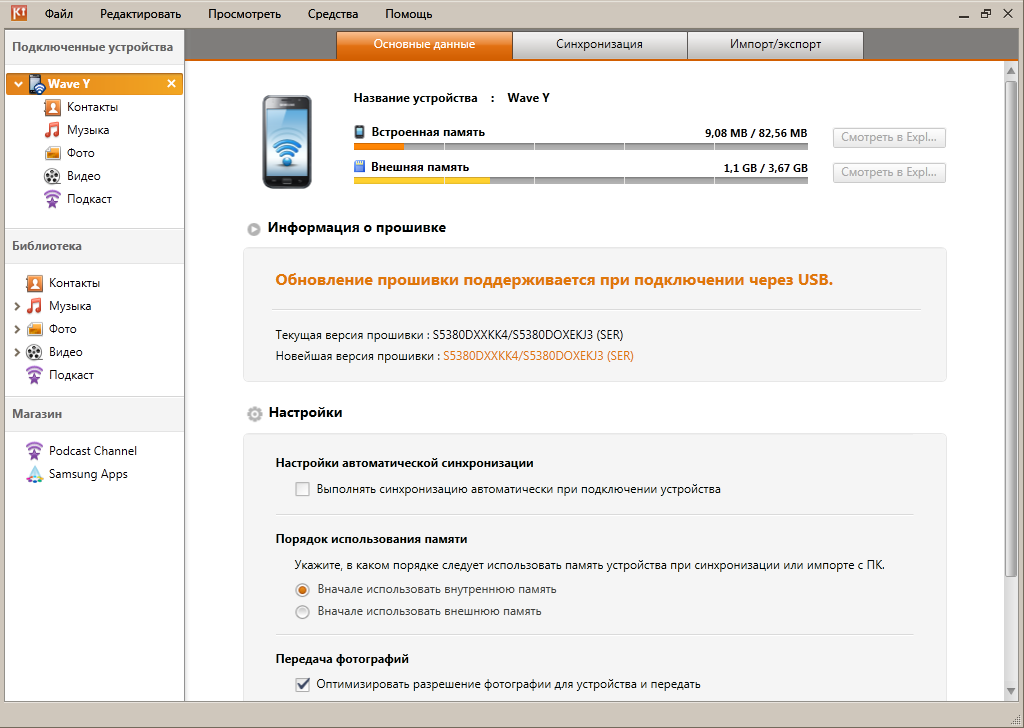Click the Wave Y device icon in sidebar
Image resolution: width=1024 pixels, height=728 pixels.
coord(37,84)
